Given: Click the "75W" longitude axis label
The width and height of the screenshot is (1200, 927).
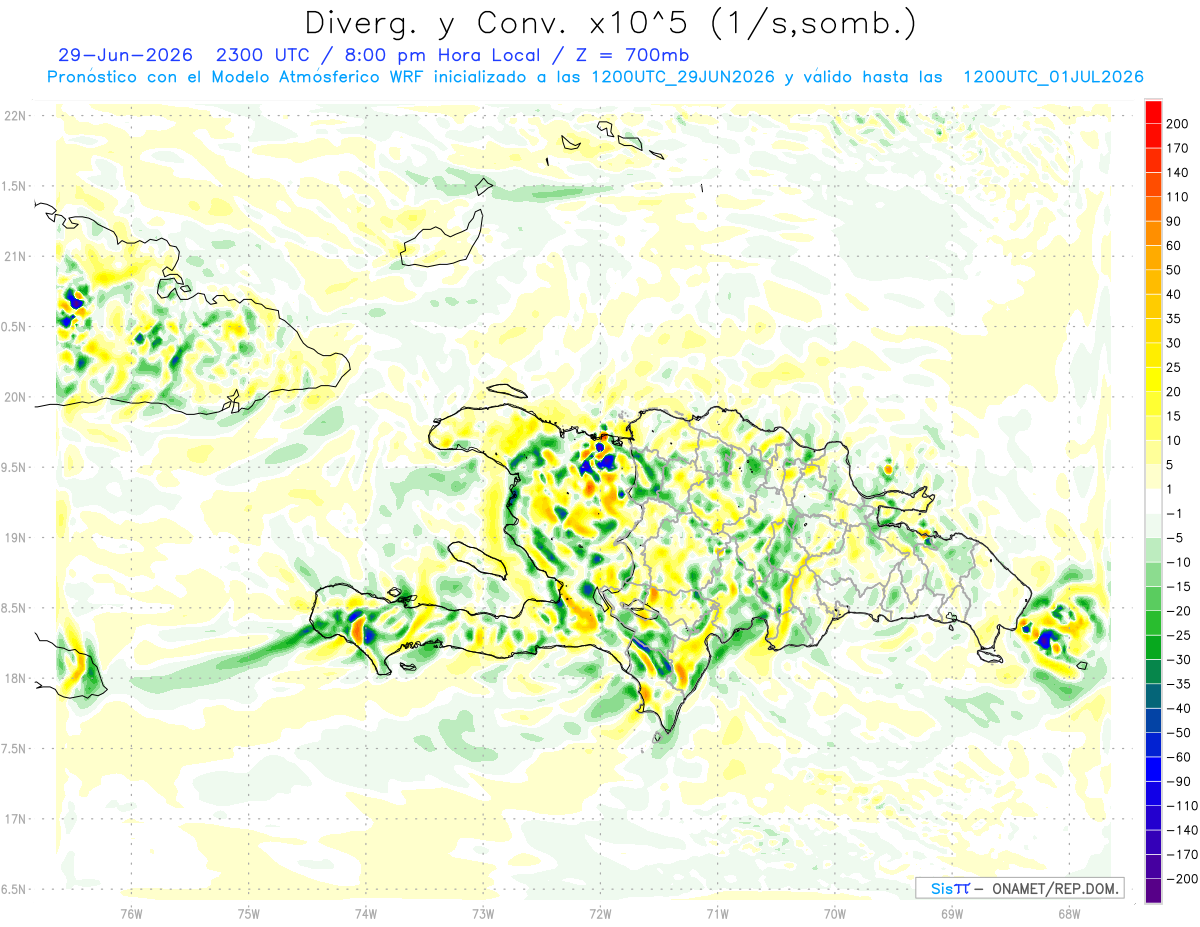Looking at the screenshot, I should pos(248,913).
